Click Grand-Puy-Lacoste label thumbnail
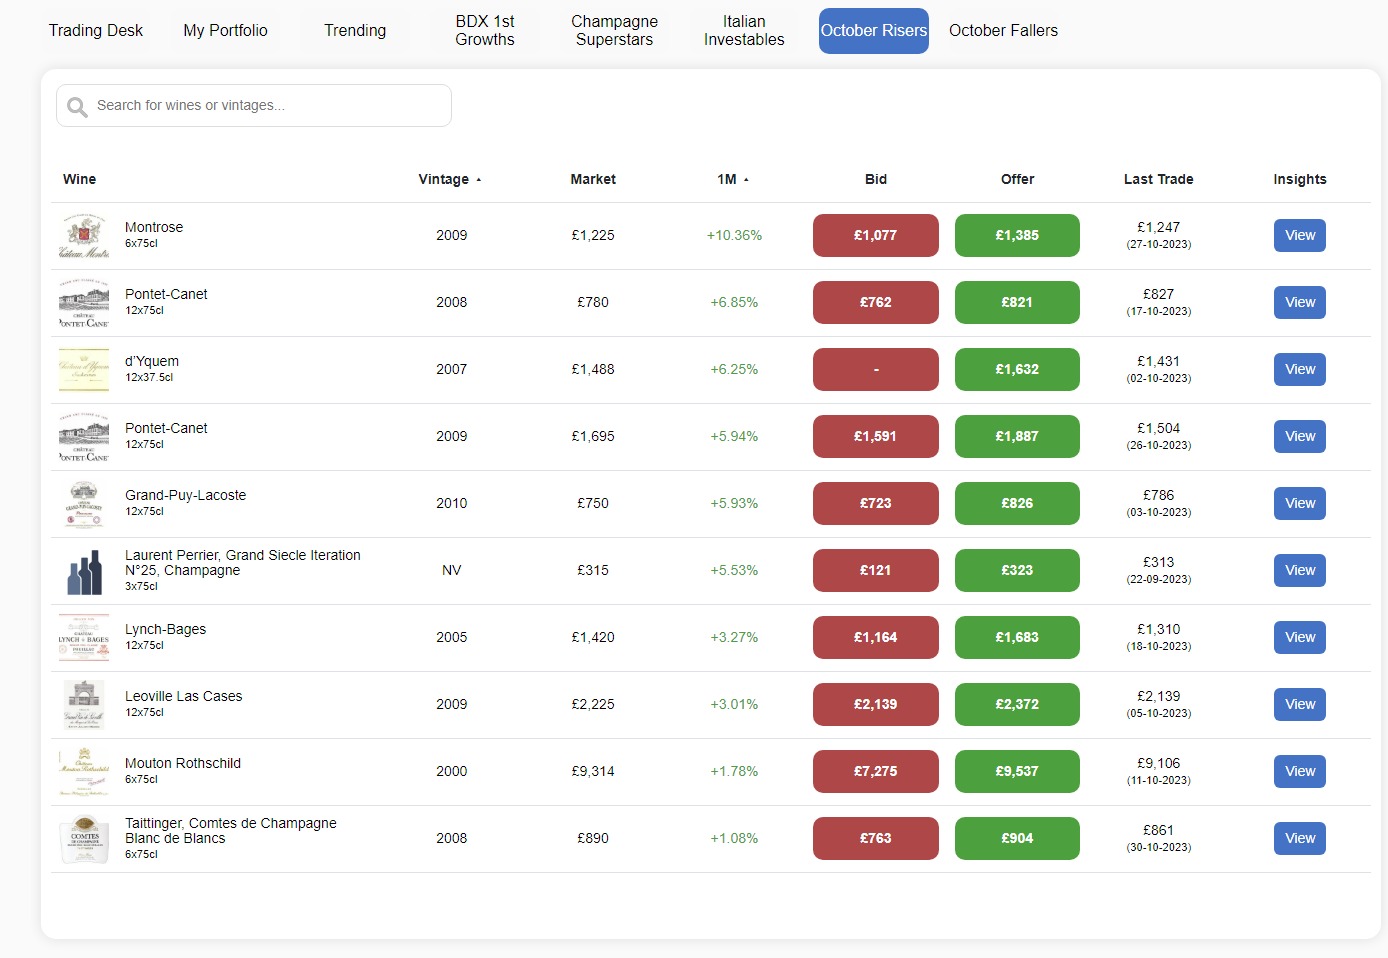 (84, 504)
